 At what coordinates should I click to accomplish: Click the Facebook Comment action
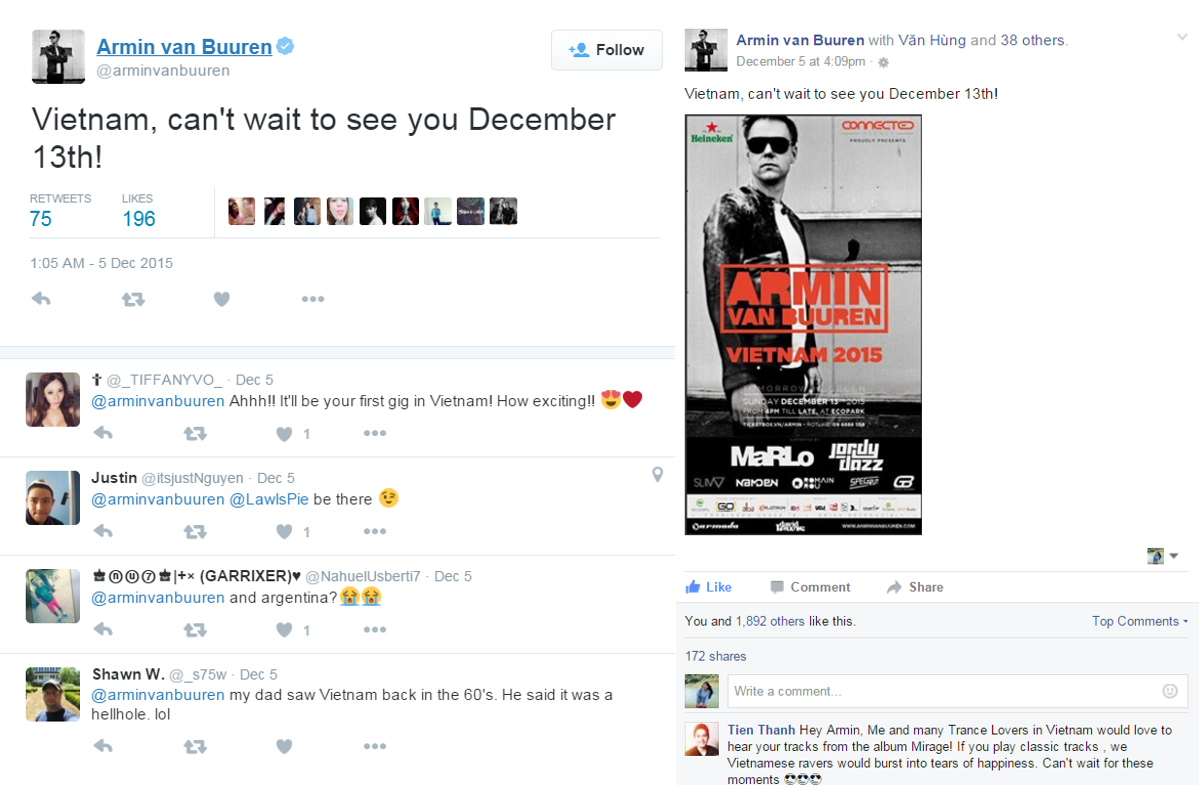pyautogui.click(x=811, y=587)
